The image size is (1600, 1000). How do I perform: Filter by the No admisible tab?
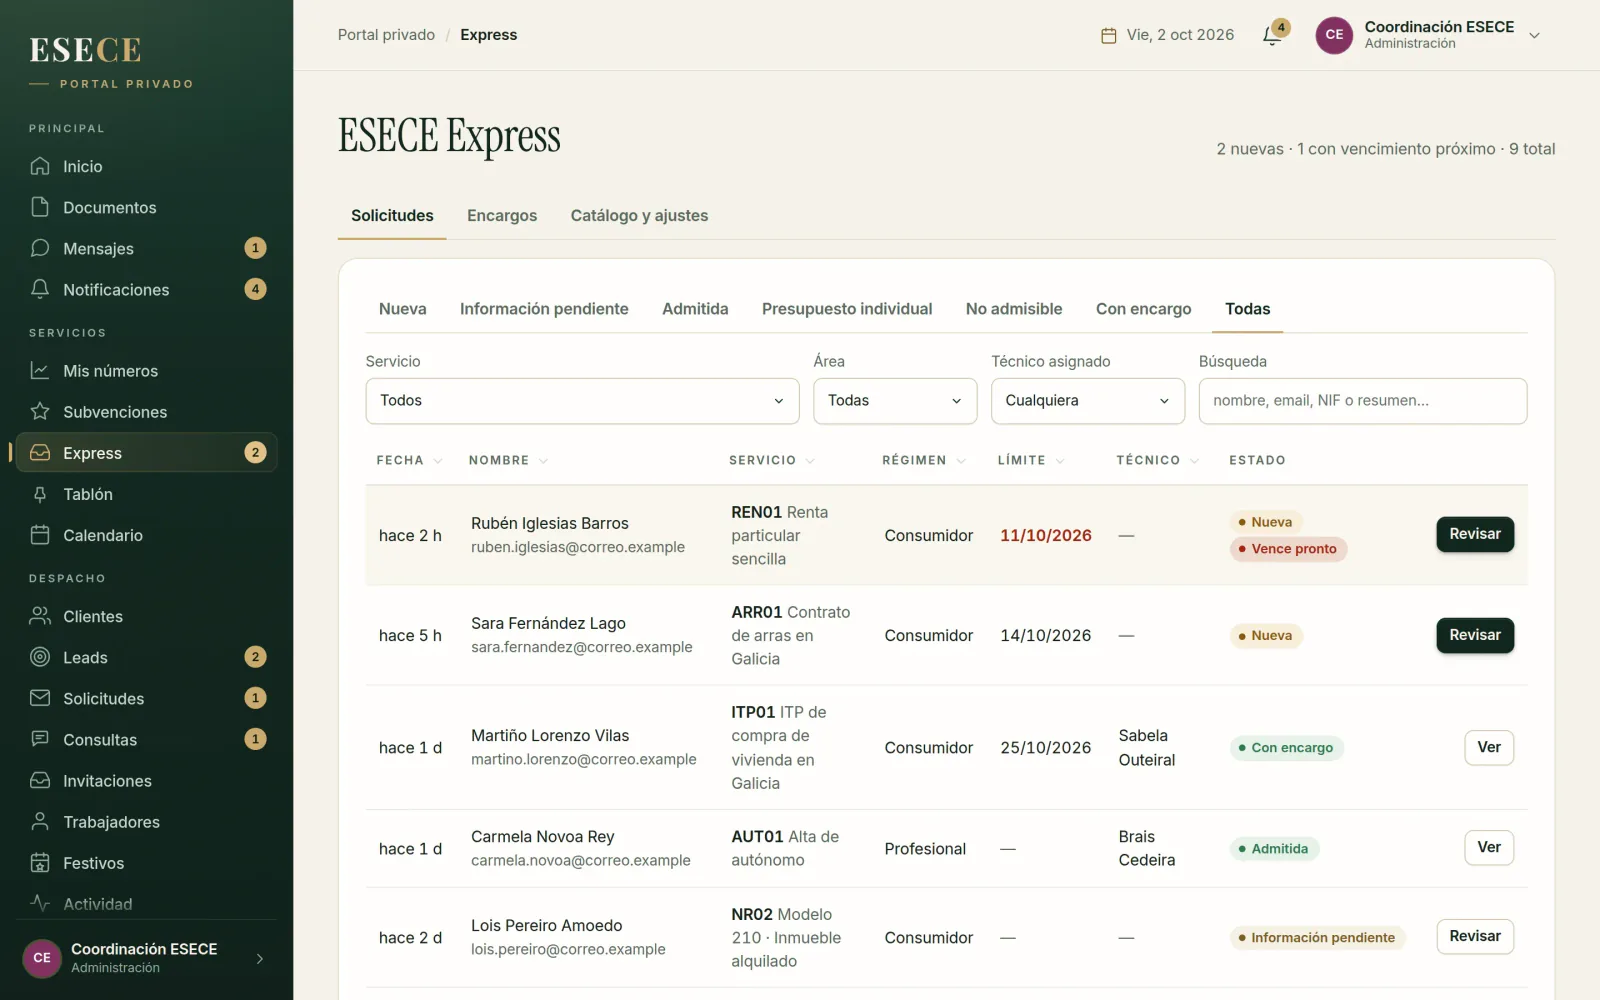click(x=1014, y=309)
